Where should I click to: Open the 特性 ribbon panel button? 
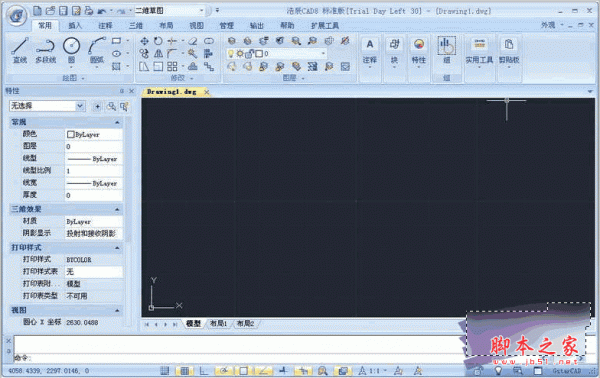tap(419, 53)
